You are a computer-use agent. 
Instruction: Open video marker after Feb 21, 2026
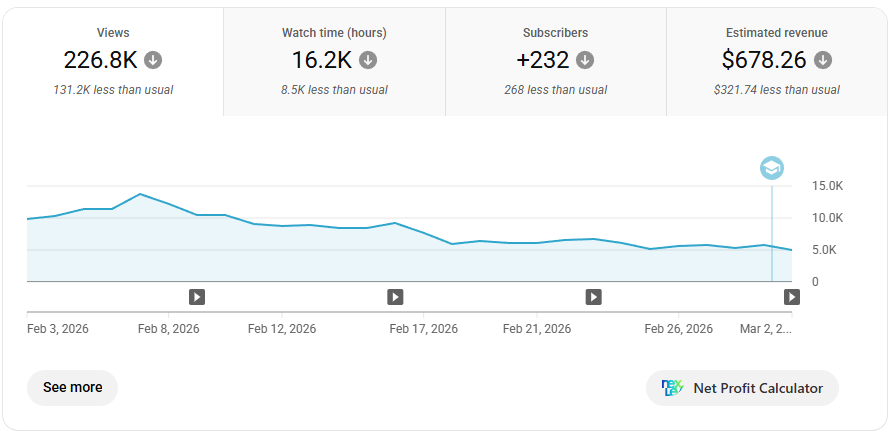[x=593, y=297]
